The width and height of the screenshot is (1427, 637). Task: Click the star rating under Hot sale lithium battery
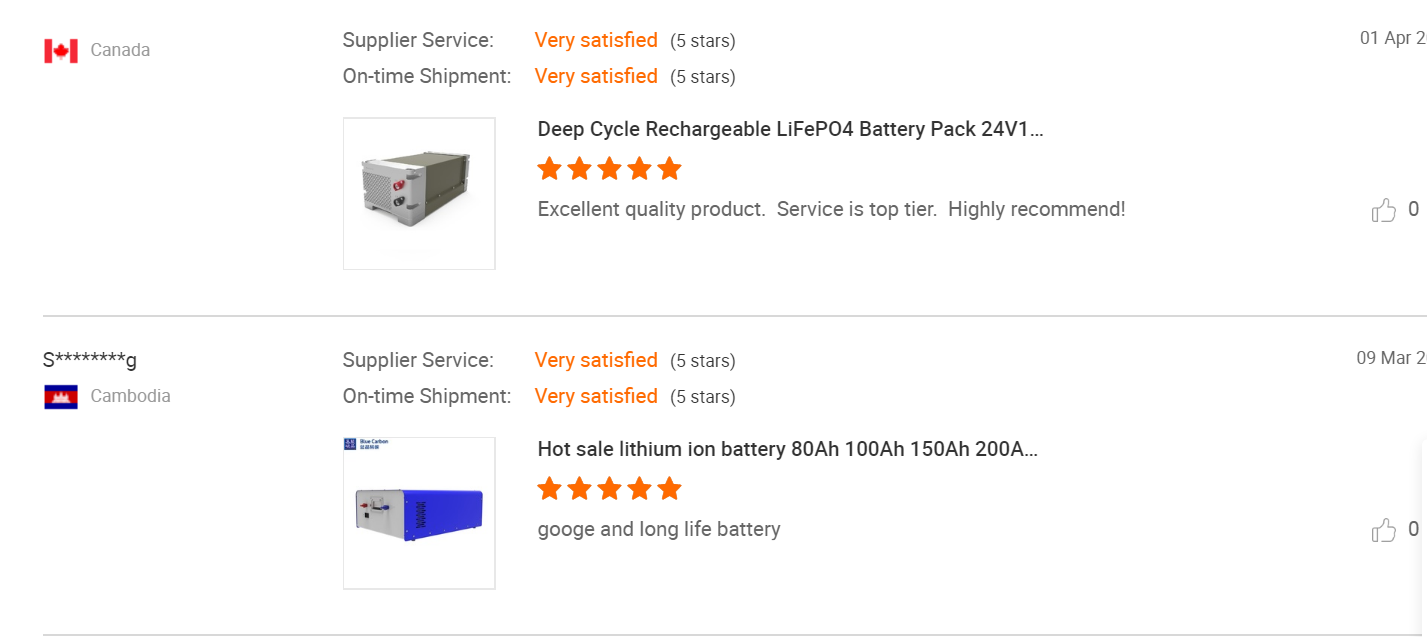609,489
